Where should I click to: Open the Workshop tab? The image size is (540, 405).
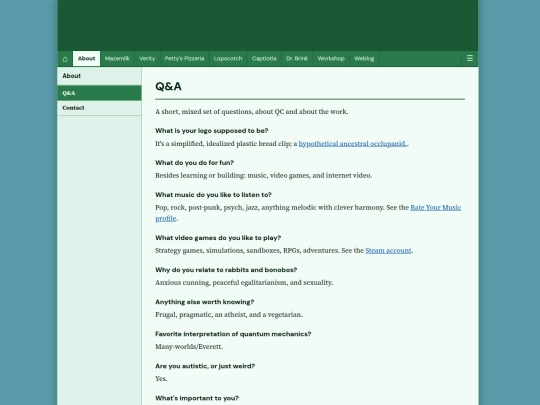[x=331, y=59]
